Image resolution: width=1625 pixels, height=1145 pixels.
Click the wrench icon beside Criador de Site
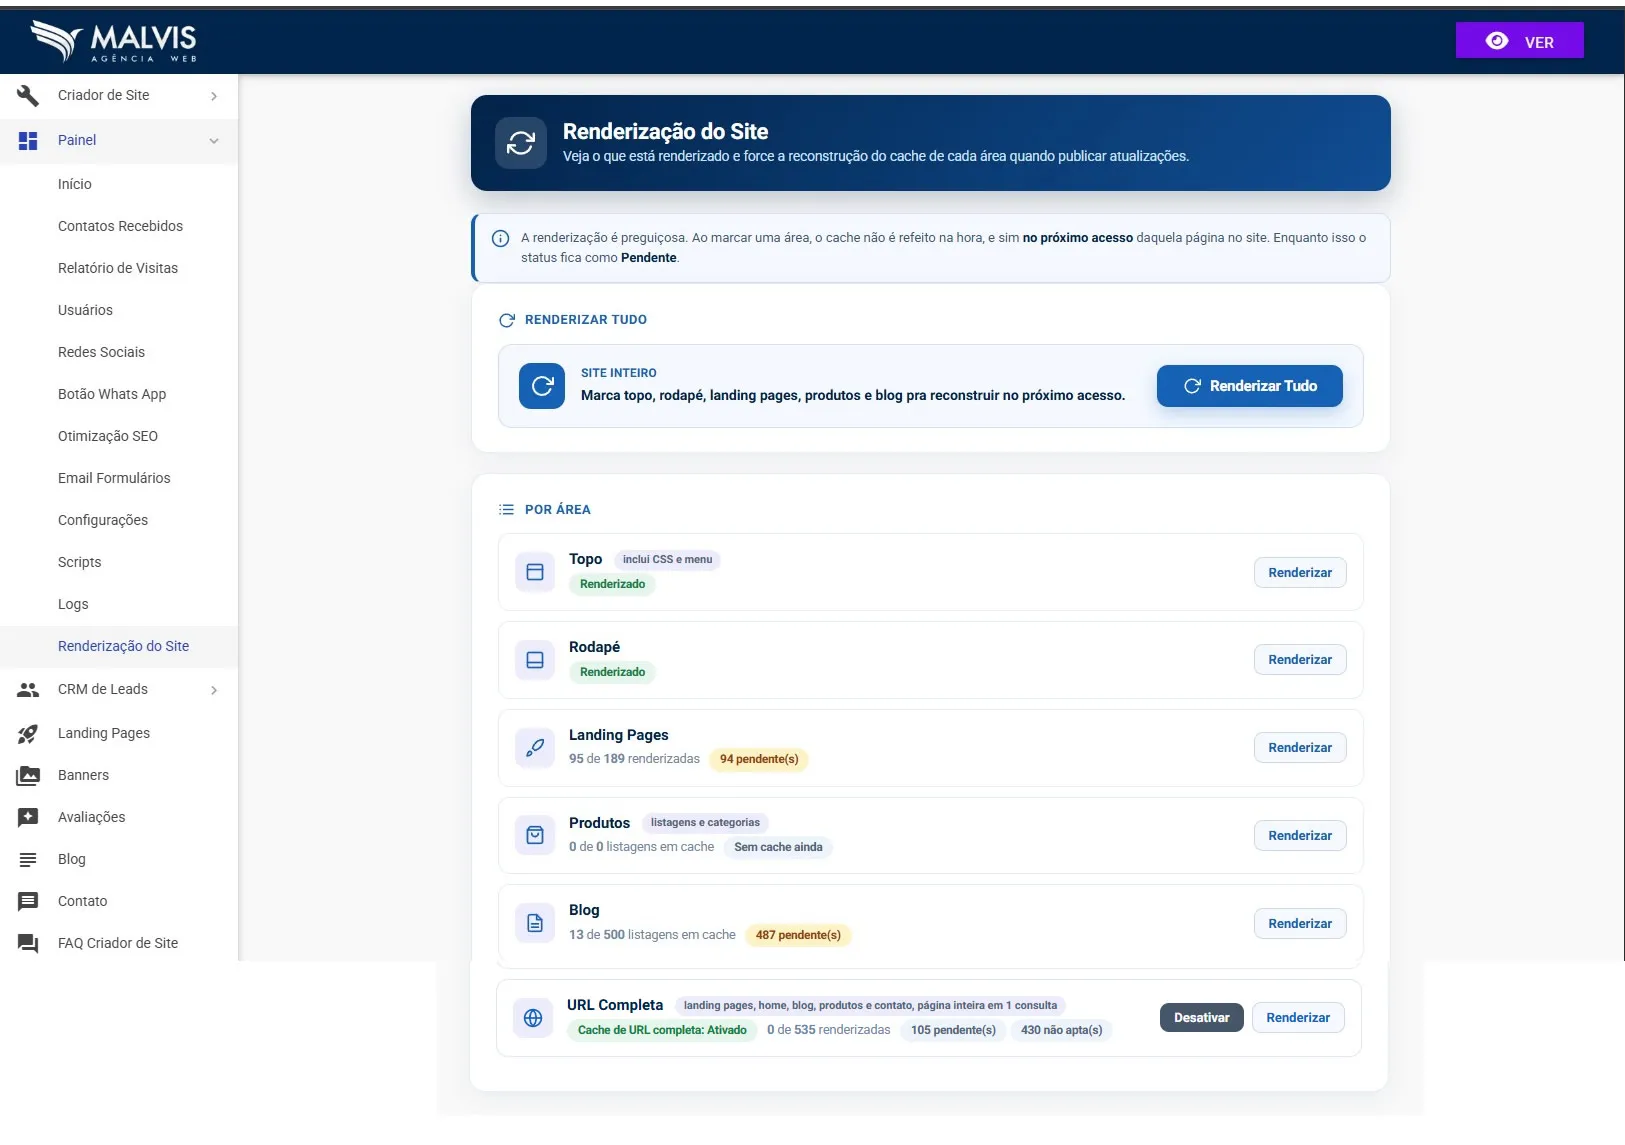click(28, 95)
